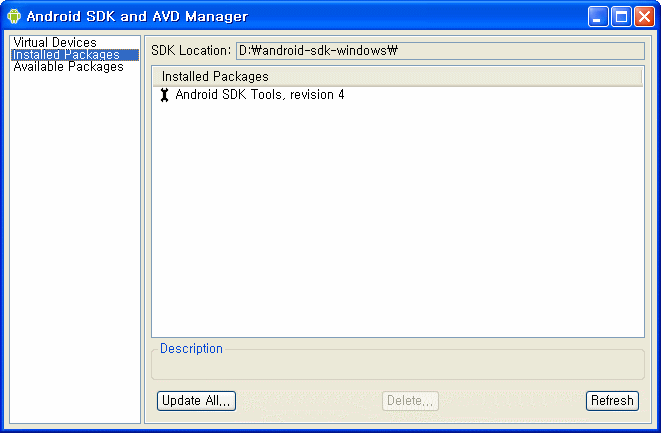Viewport: 661px width, 433px height.
Task: Click the Update All button
Action: (x=196, y=401)
